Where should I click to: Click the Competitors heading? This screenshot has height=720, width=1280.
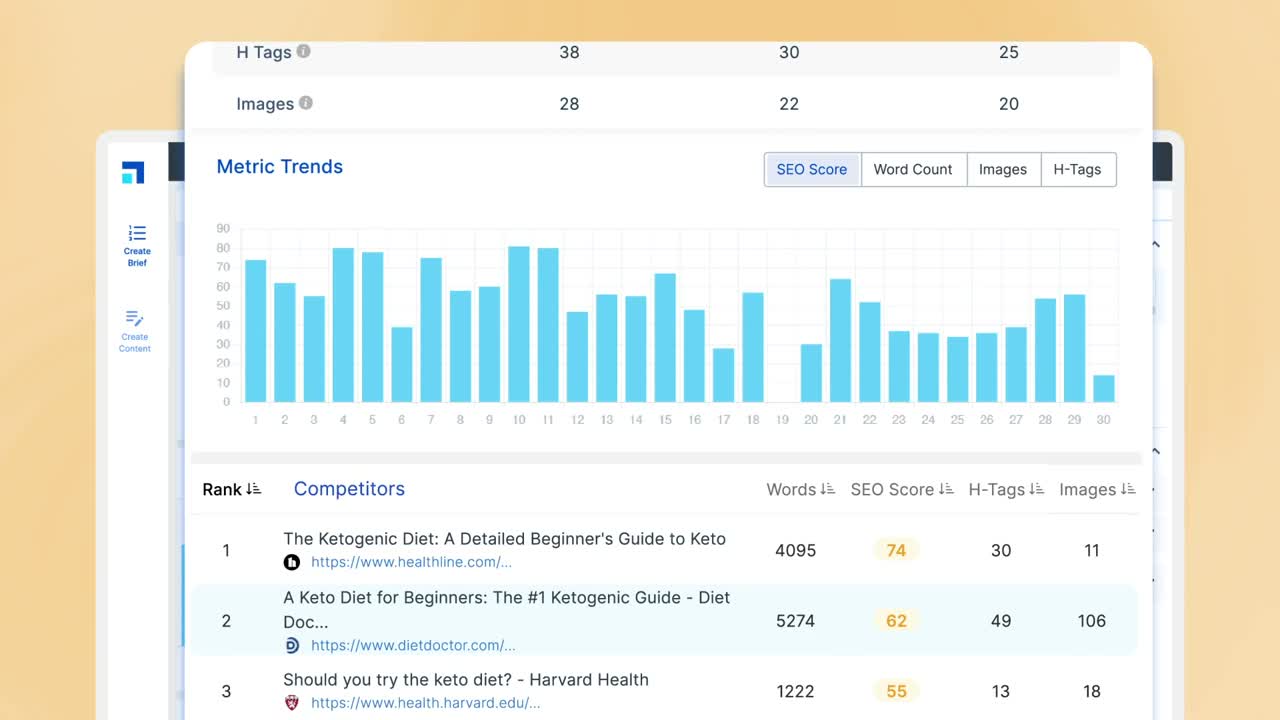[349, 489]
